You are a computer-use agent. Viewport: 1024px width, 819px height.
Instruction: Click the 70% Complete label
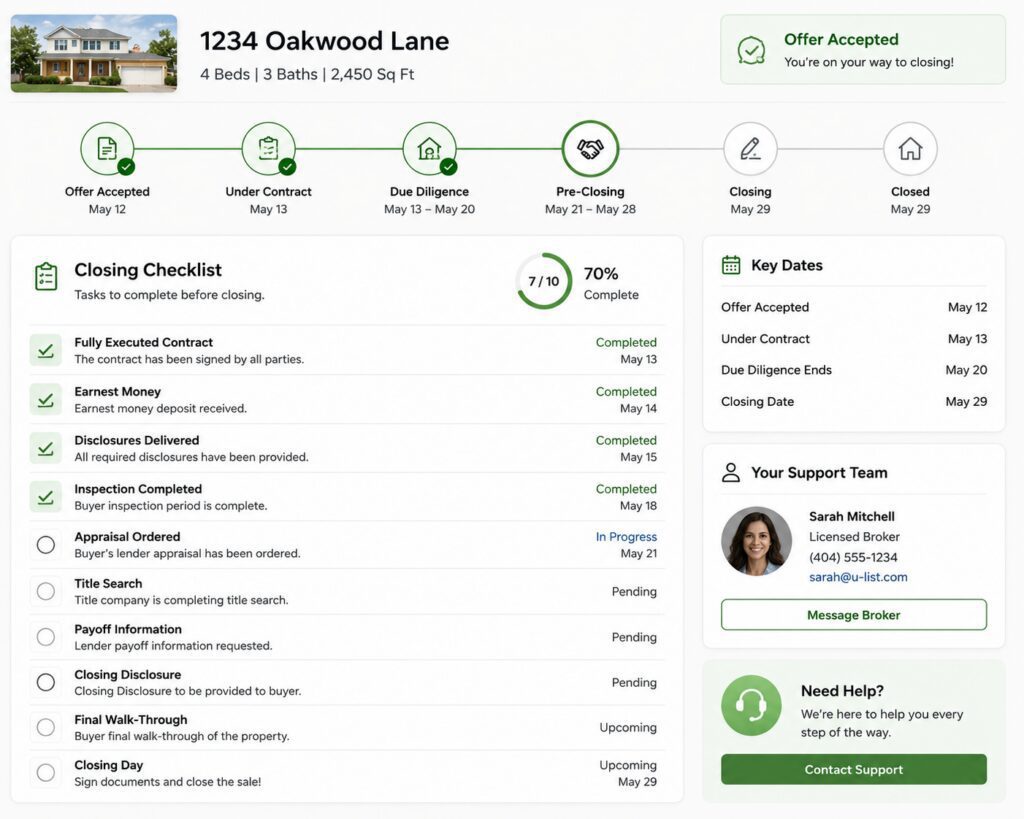coord(611,283)
